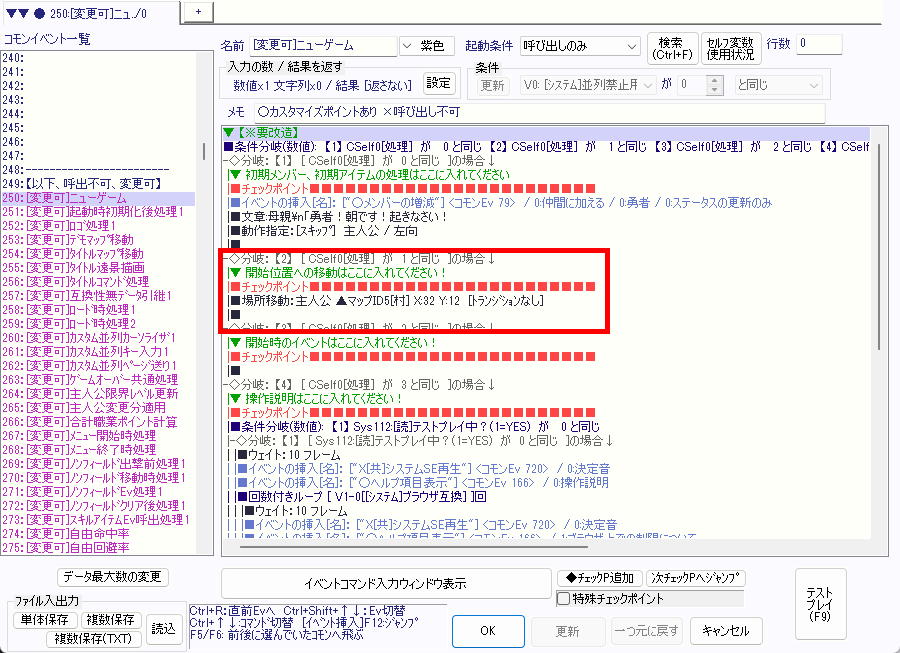Open セルフ変数使用状況
Viewport: 900px width, 653px height.
pyautogui.click(x=730, y=46)
